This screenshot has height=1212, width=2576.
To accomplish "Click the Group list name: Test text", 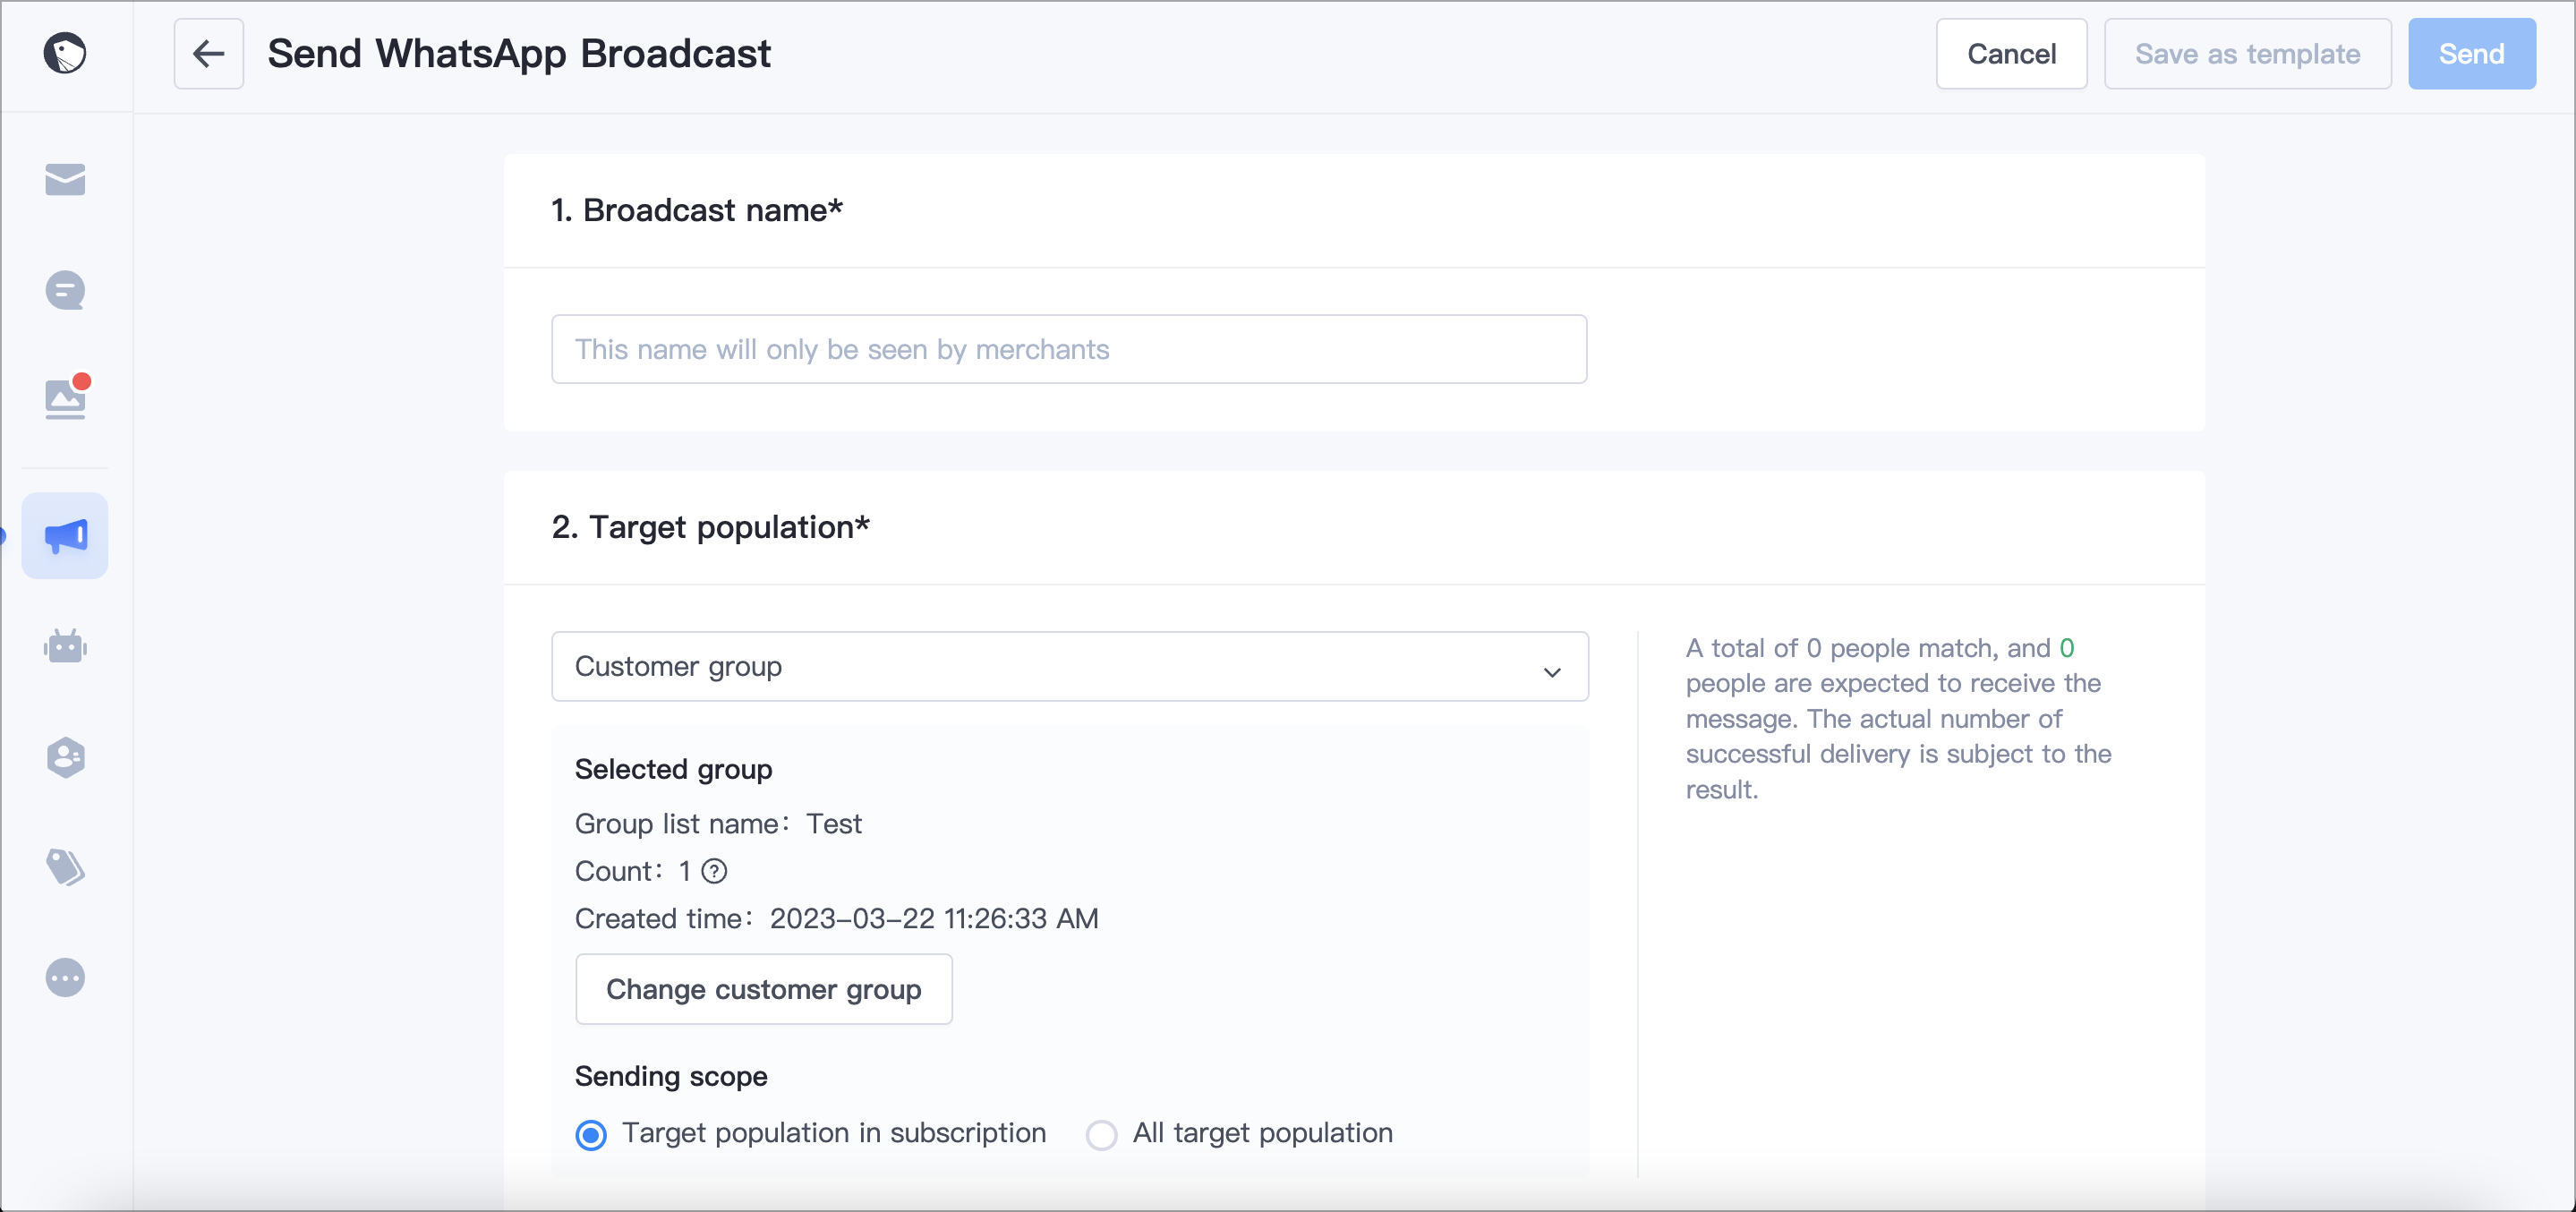I will tap(718, 824).
